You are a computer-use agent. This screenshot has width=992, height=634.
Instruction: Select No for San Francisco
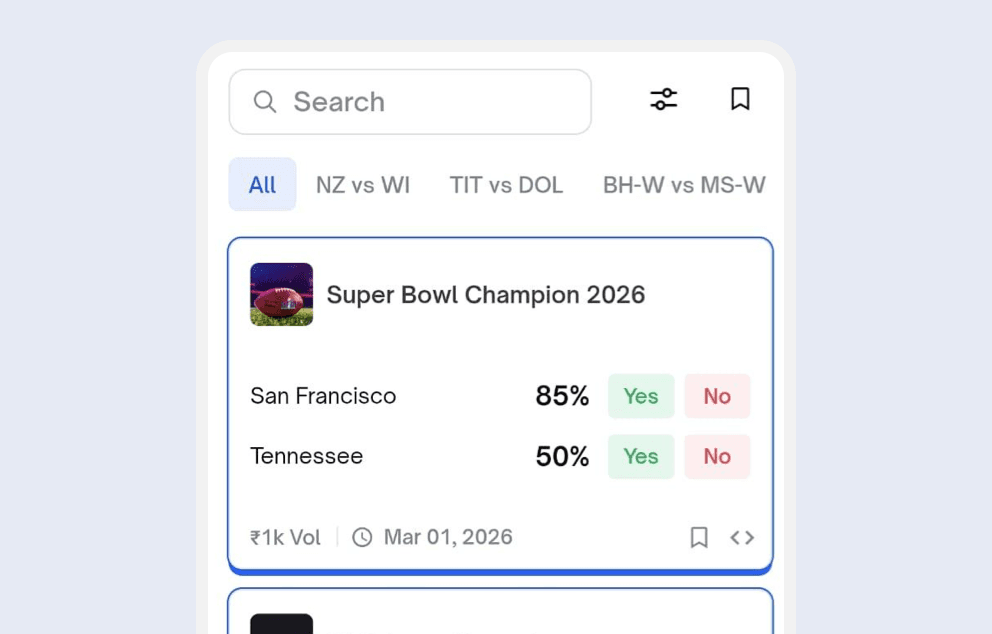point(717,396)
